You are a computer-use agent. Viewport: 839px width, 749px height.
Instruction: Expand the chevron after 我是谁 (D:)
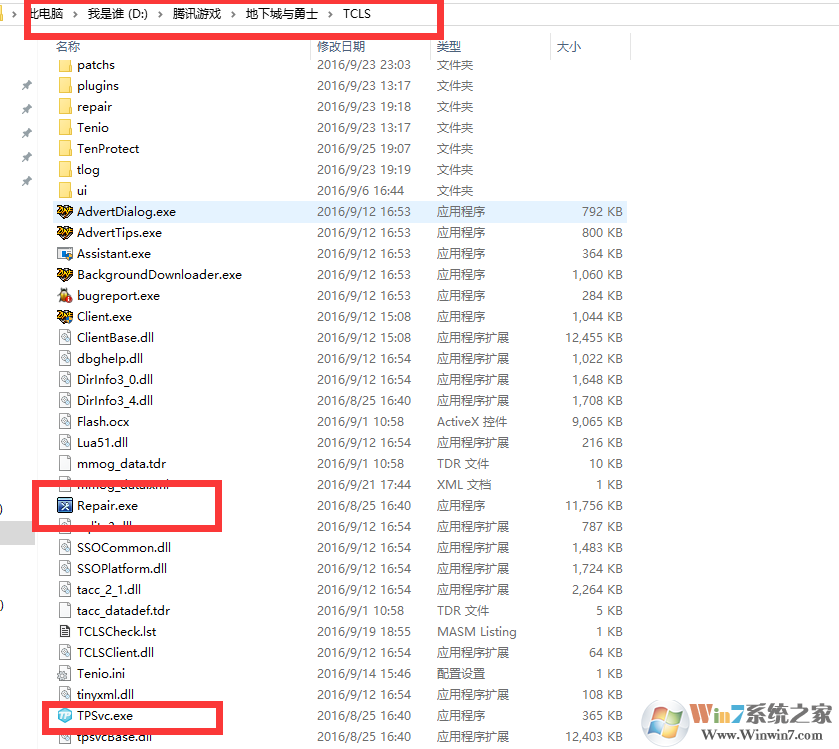160,14
